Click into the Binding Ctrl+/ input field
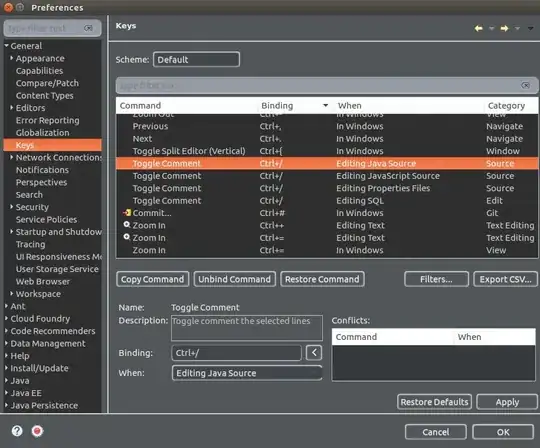The width and height of the screenshot is (540, 448). [x=236, y=353]
